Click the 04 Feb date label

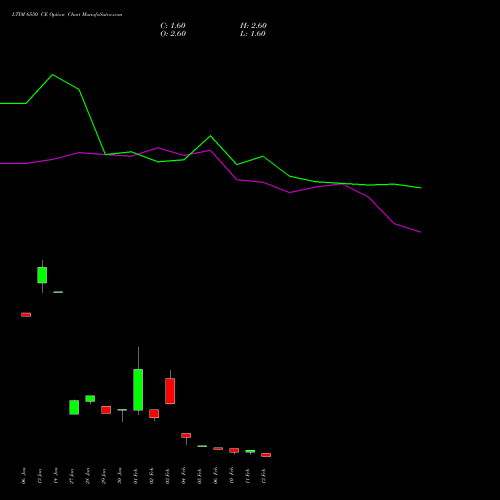[x=184, y=476]
